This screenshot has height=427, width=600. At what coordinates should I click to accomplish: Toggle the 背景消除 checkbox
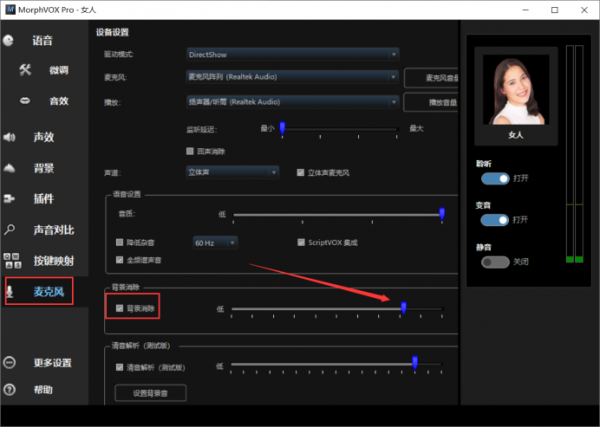(119, 308)
